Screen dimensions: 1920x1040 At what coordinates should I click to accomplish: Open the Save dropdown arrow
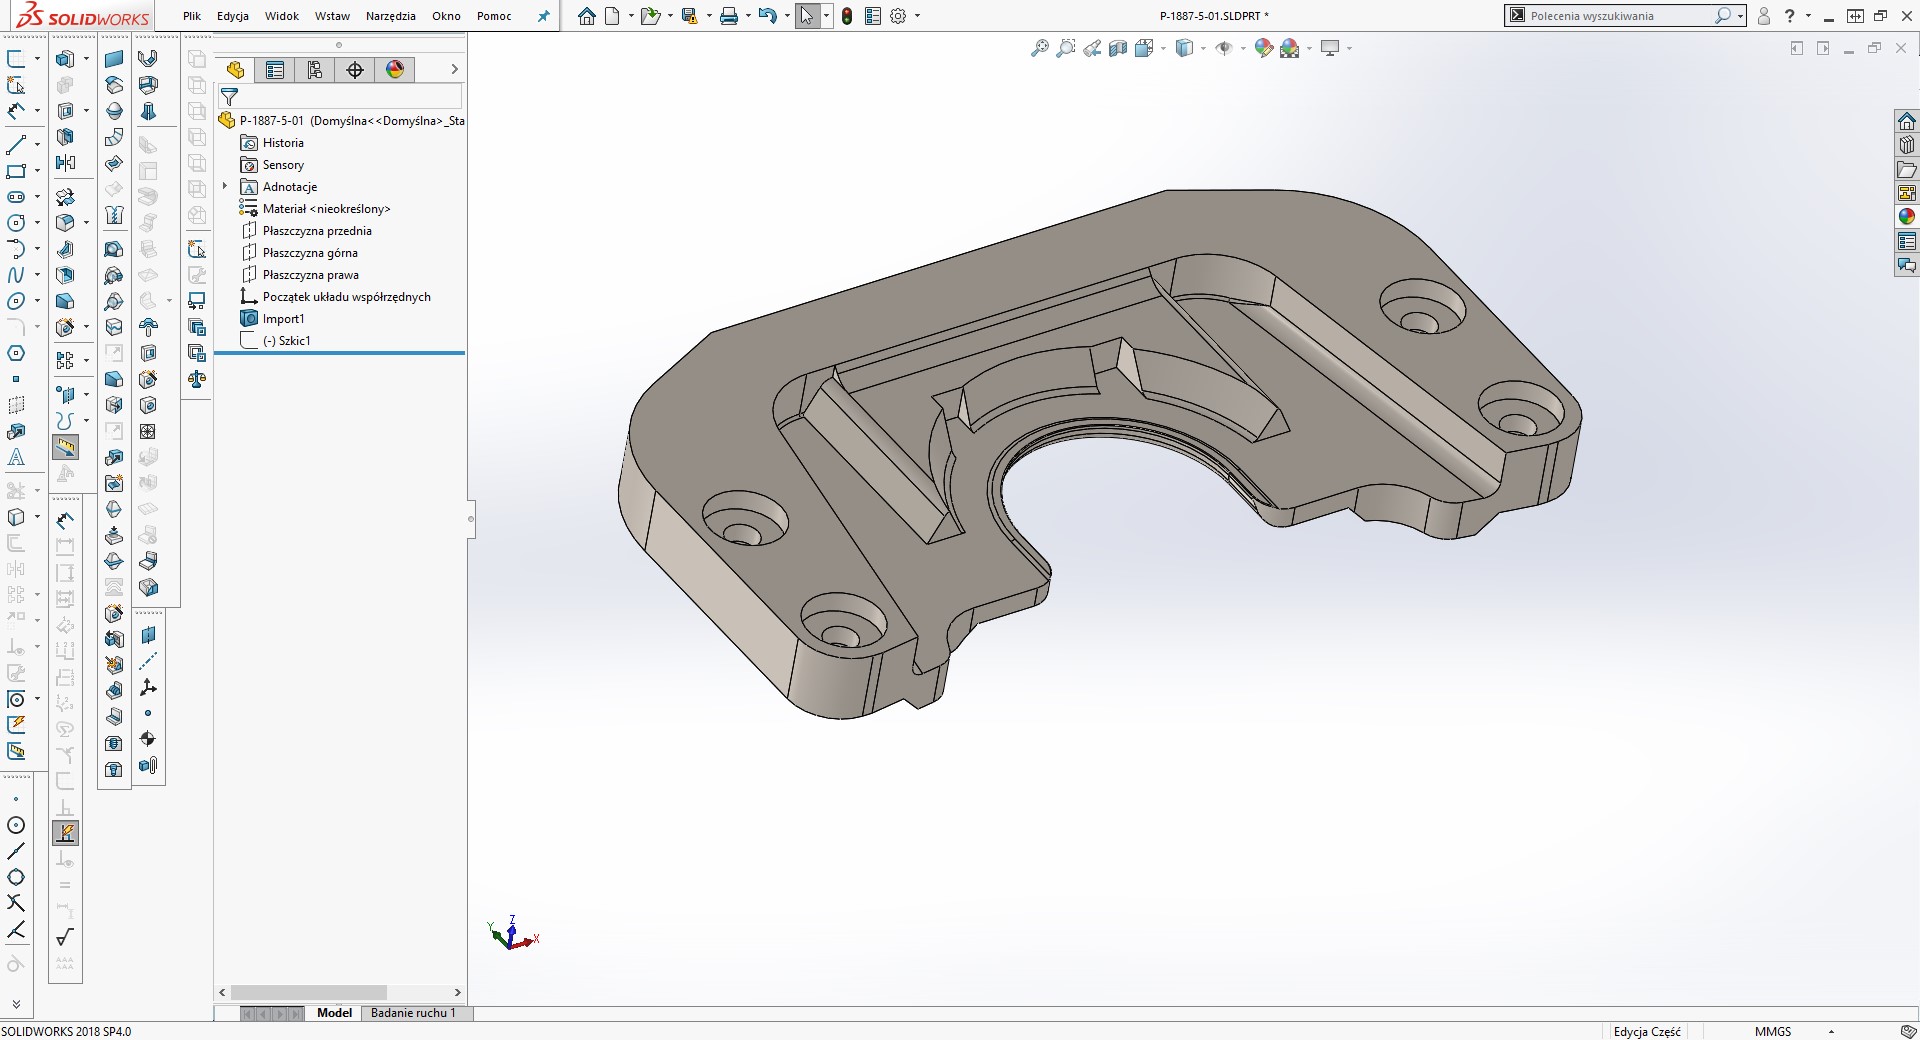709,16
